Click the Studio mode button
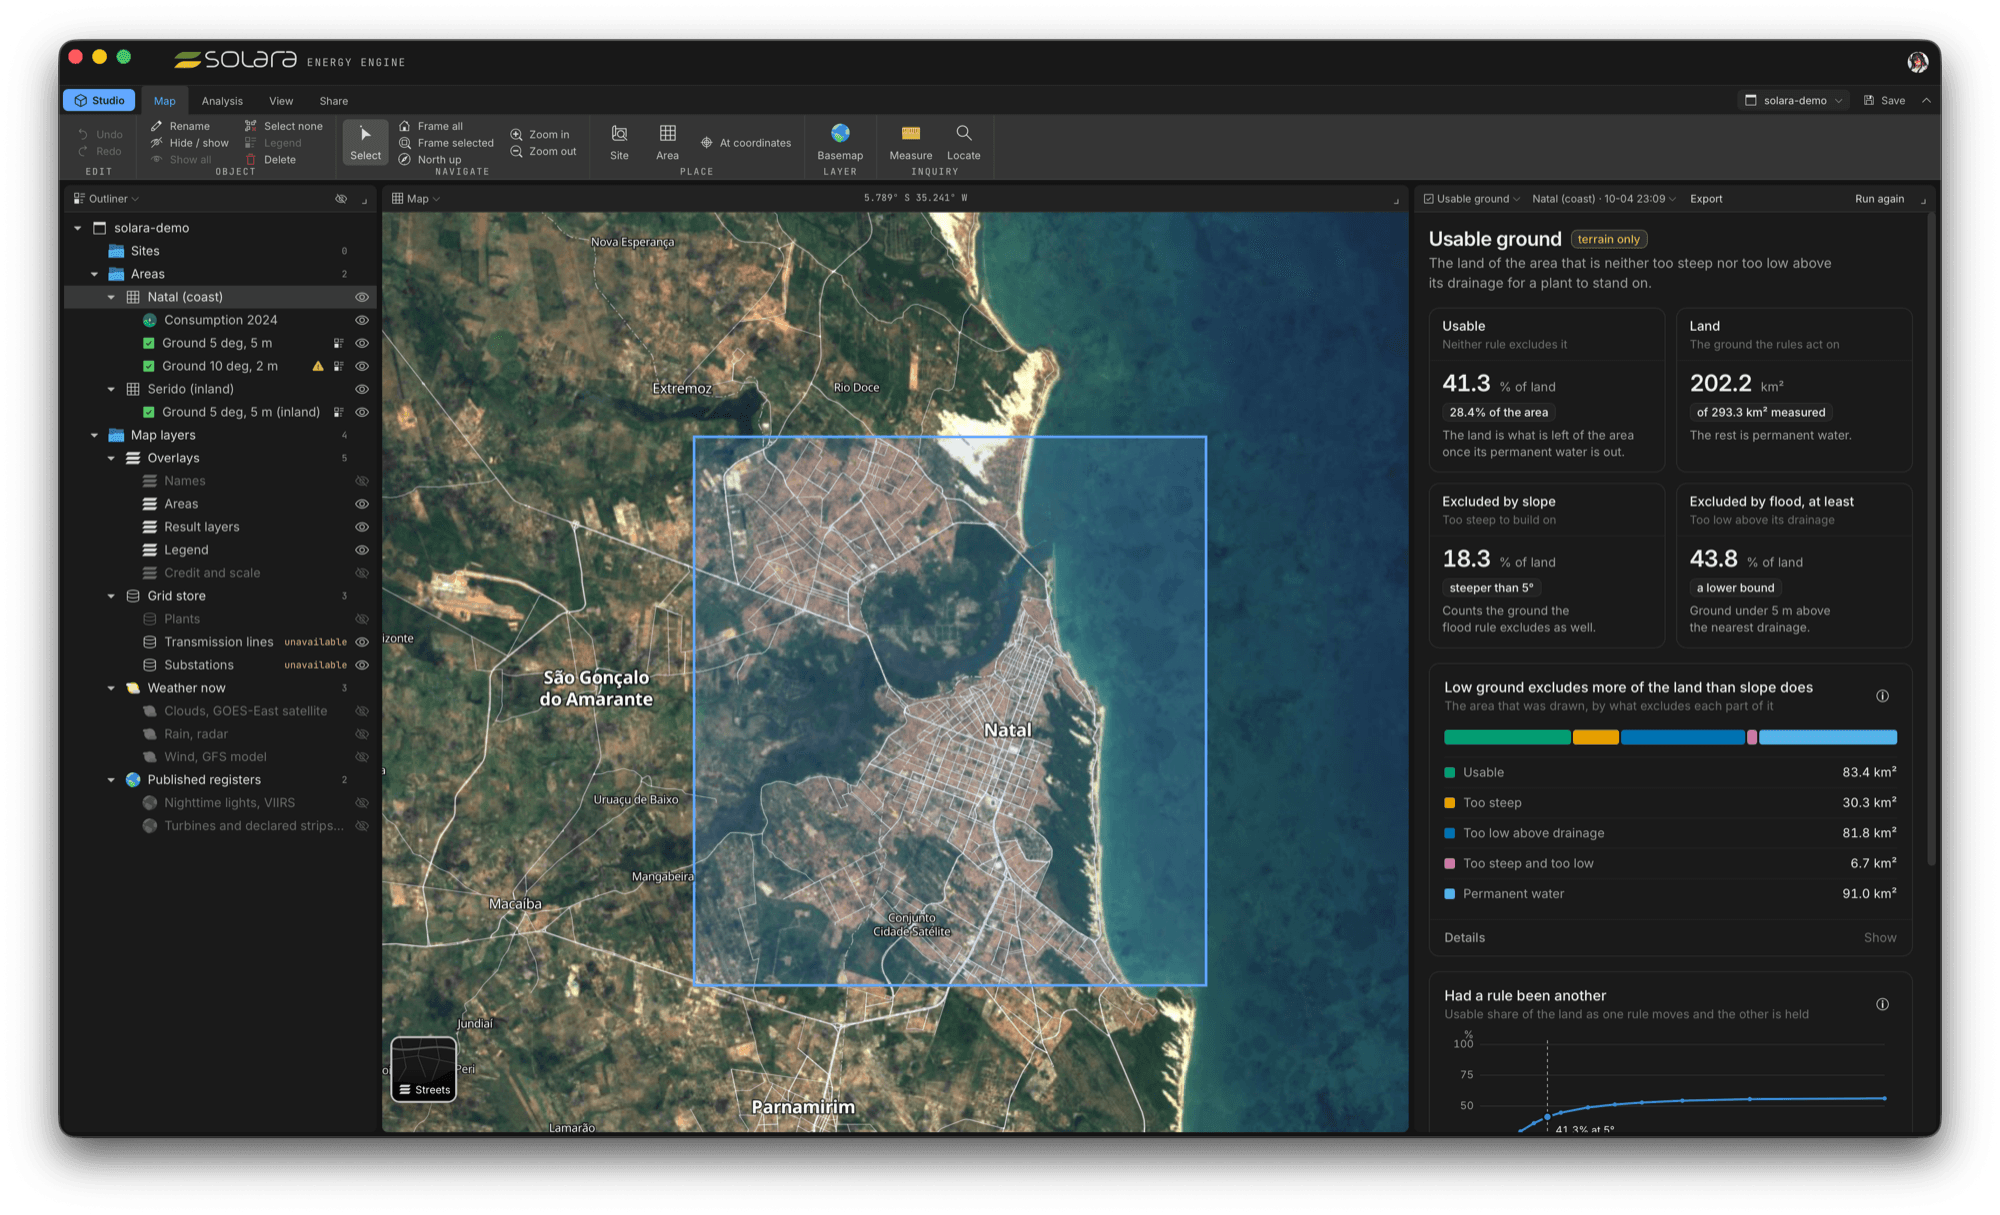 tap(99, 100)
